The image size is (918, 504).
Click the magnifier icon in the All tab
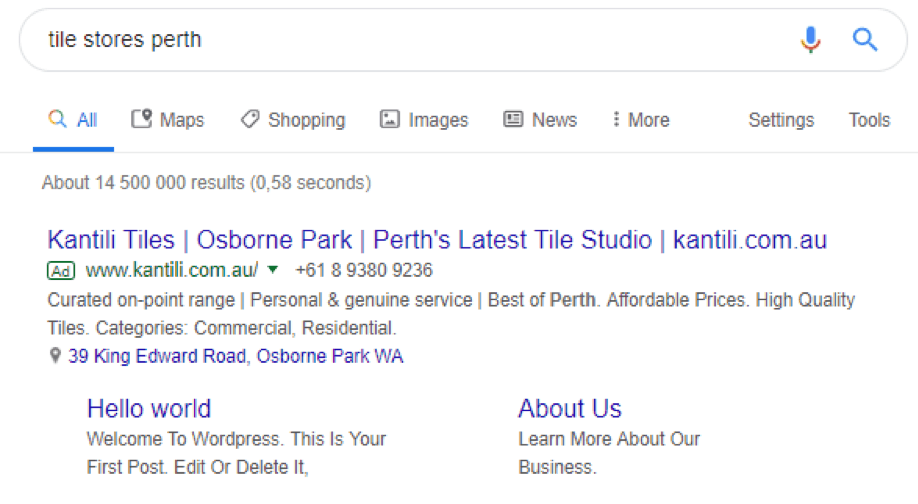click(x=57, y=119)
